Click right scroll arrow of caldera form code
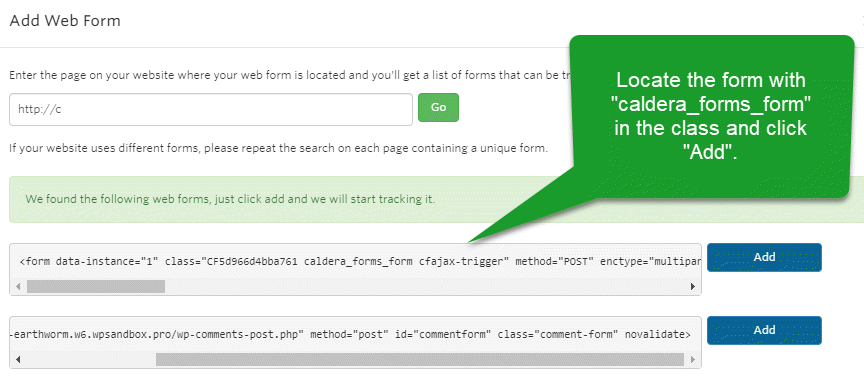 point(693,286)
